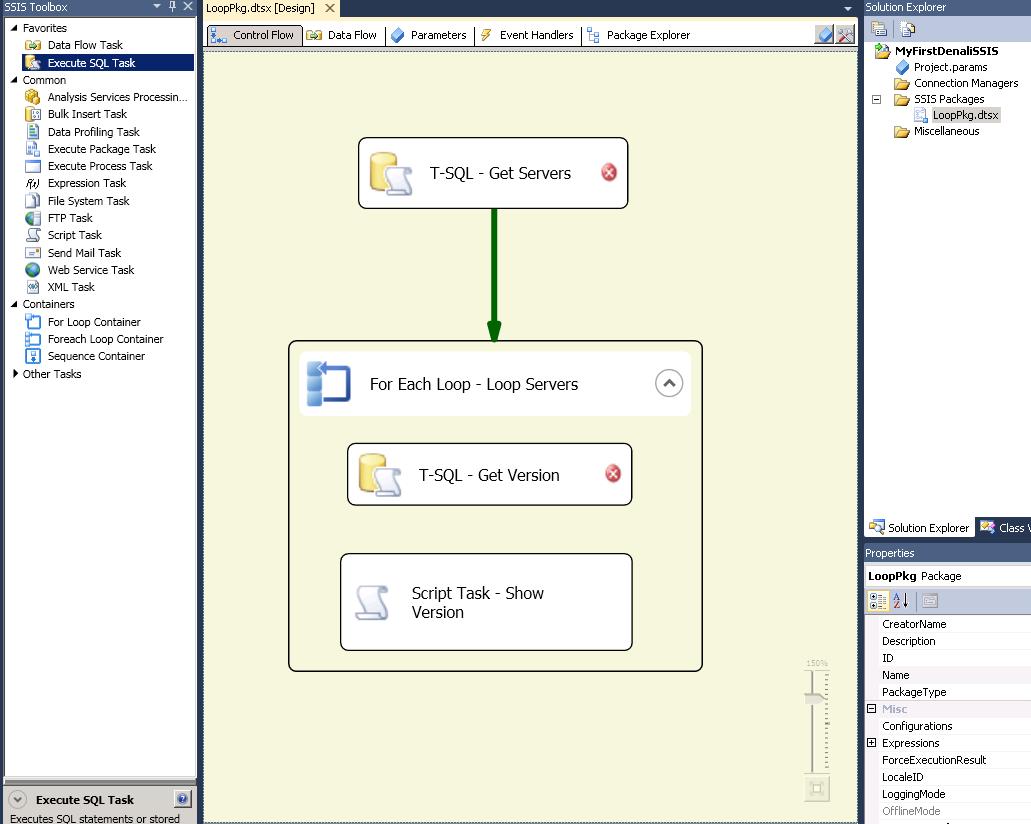The height and width of the screenshot is (824, 1031).
Task: Choose the XML Task icon
Action: (x=33, y=287)
